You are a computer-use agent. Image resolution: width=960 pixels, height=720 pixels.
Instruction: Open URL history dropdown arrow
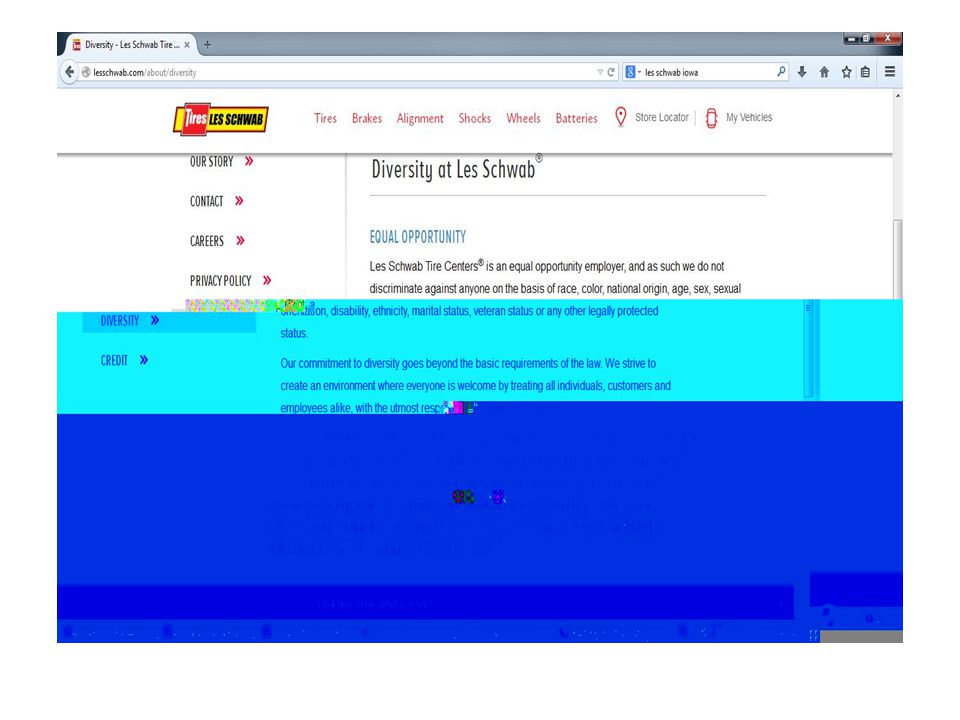click(600, 72)
